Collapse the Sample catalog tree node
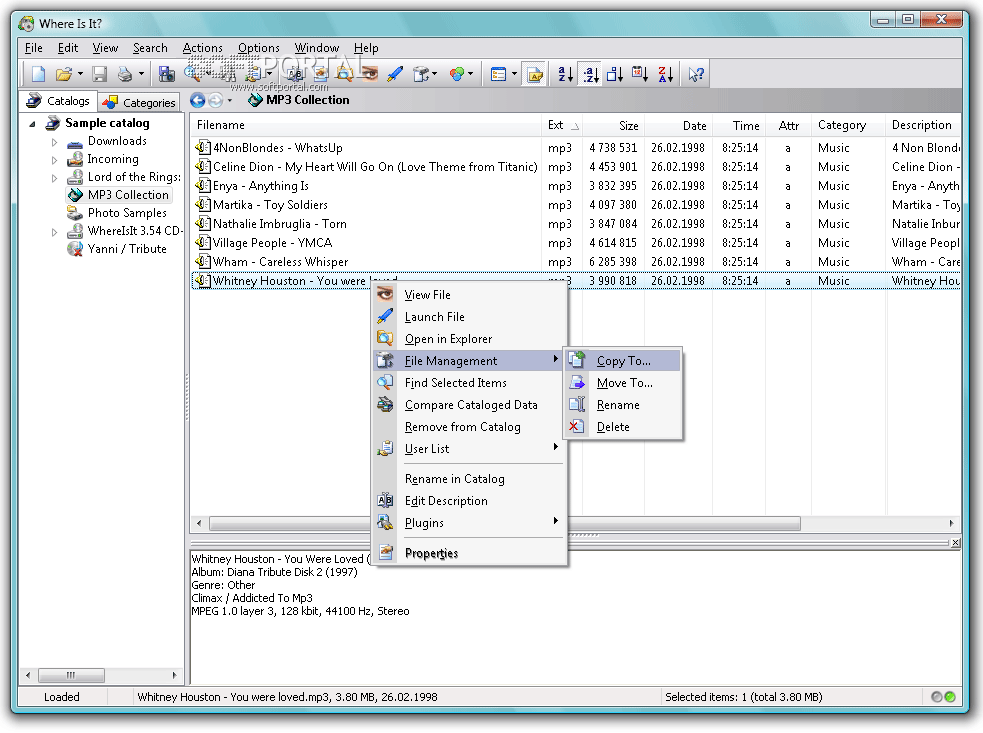 pos(33,124)
